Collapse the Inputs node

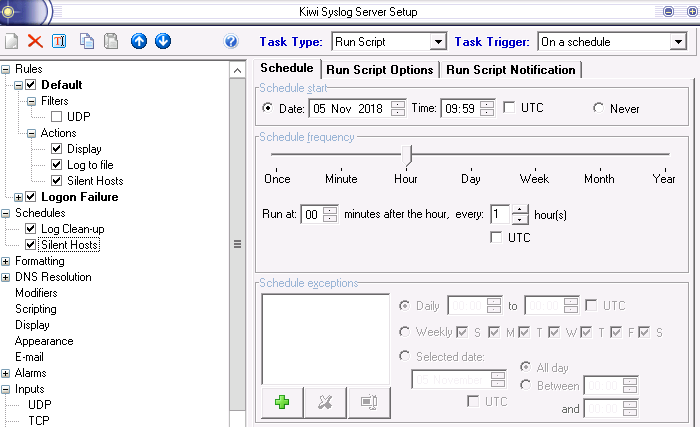pyautogui.click(x=5, y=389)
